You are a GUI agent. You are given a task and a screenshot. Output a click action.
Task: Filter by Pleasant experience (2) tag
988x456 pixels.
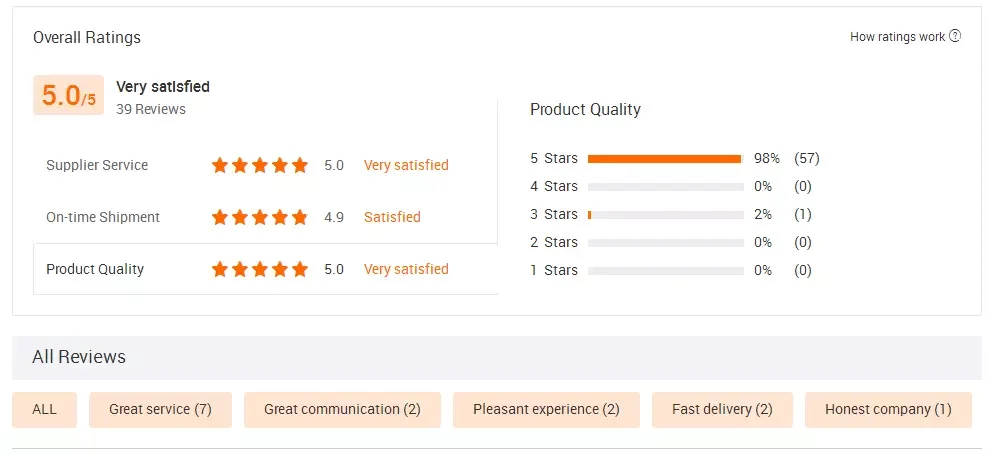[x=546, y=409]
